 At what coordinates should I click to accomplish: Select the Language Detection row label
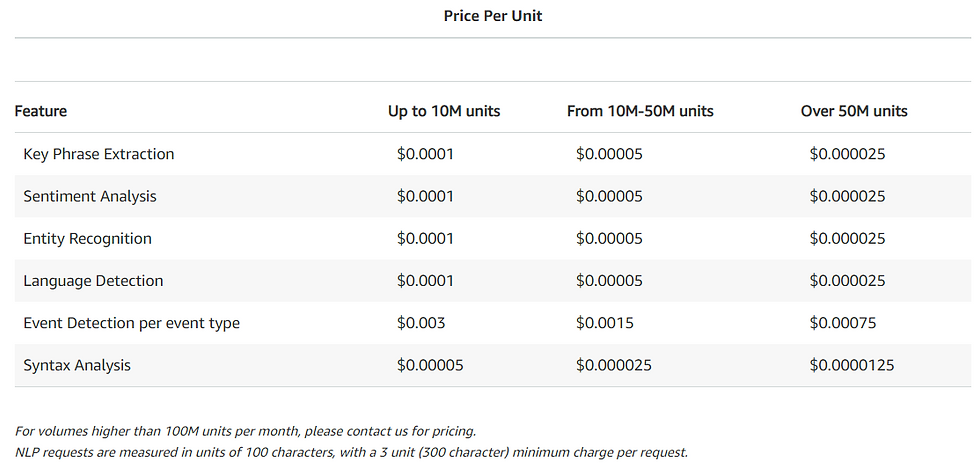[x=93, y=281]
